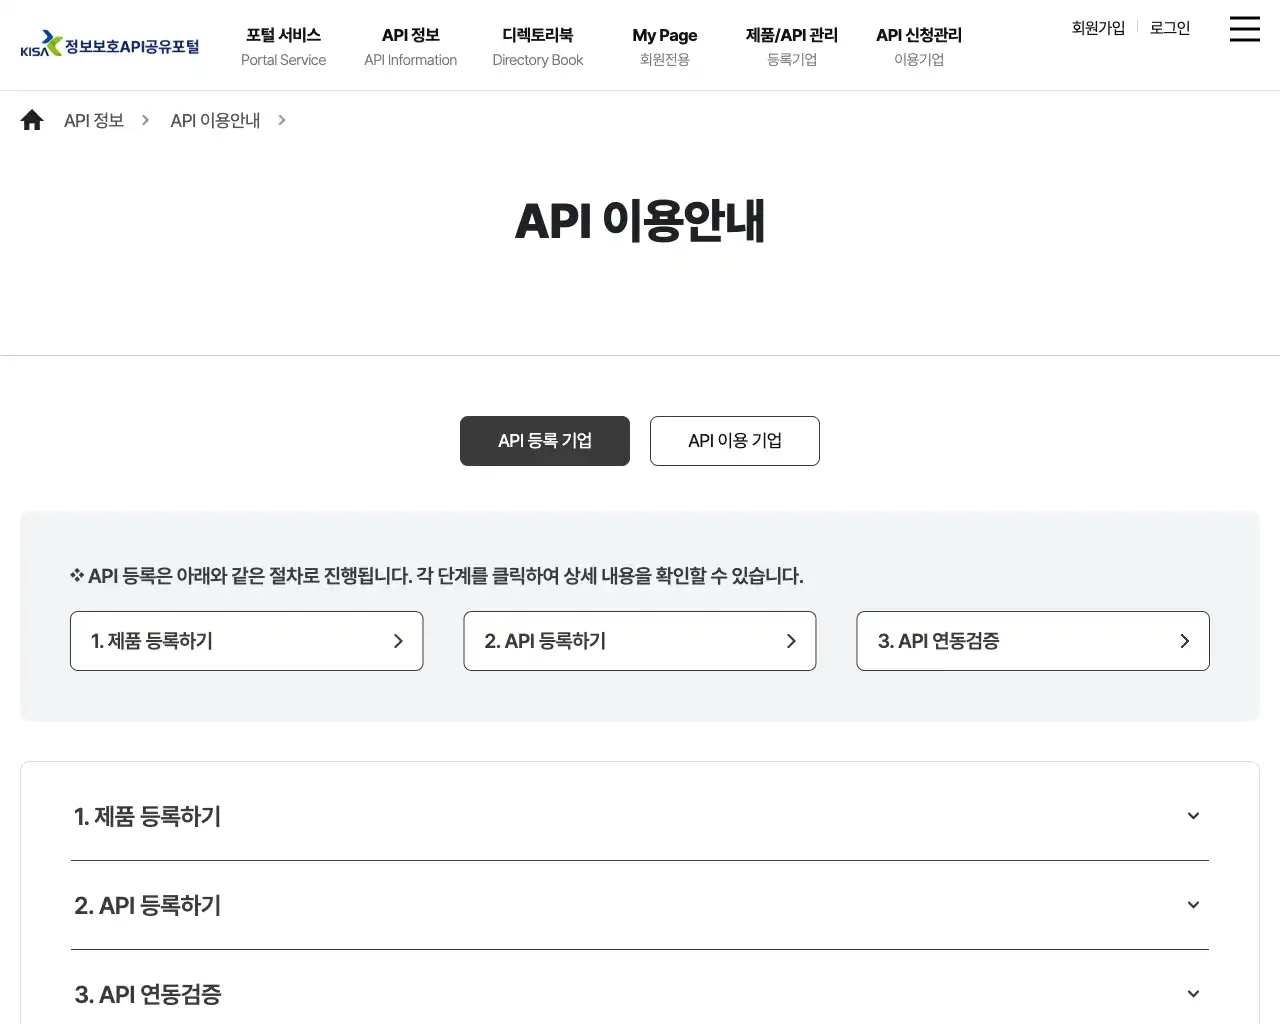Open the API 정보 top menu
Screen dimensions: 1280x1024
click(x=410, y=46)
